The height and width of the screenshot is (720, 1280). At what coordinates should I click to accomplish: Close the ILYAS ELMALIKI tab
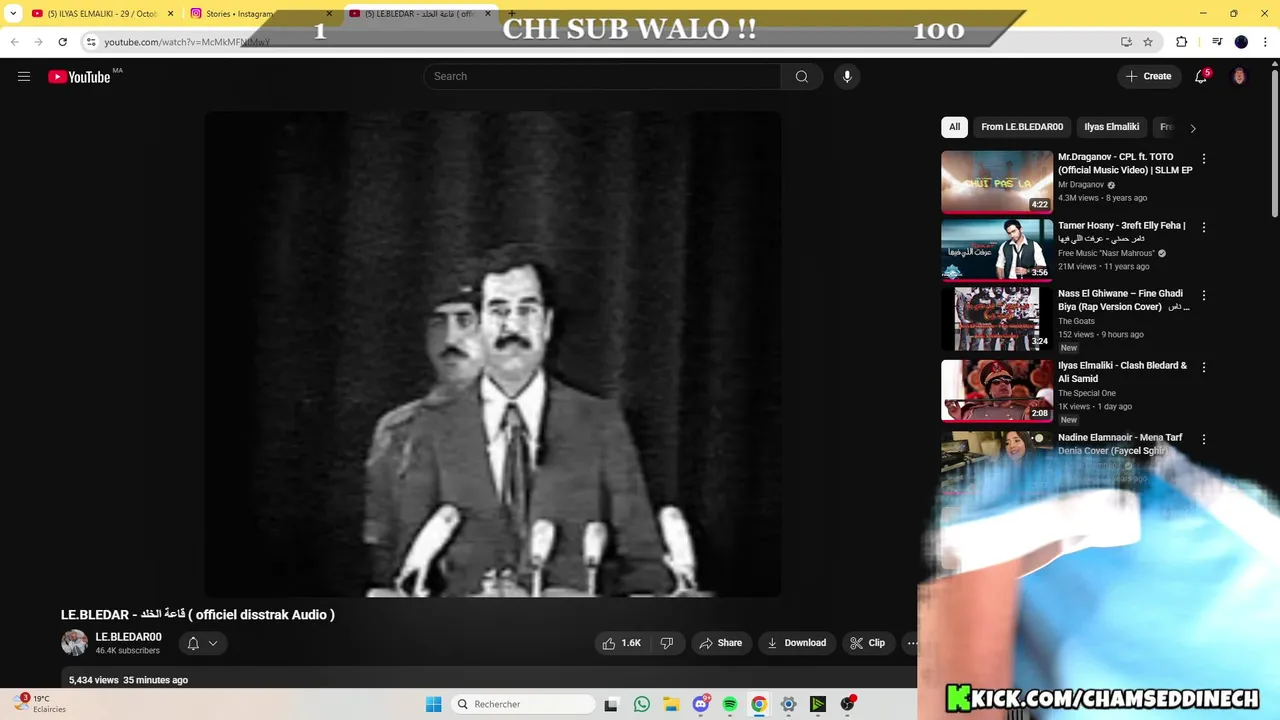(x=170, y=14)
